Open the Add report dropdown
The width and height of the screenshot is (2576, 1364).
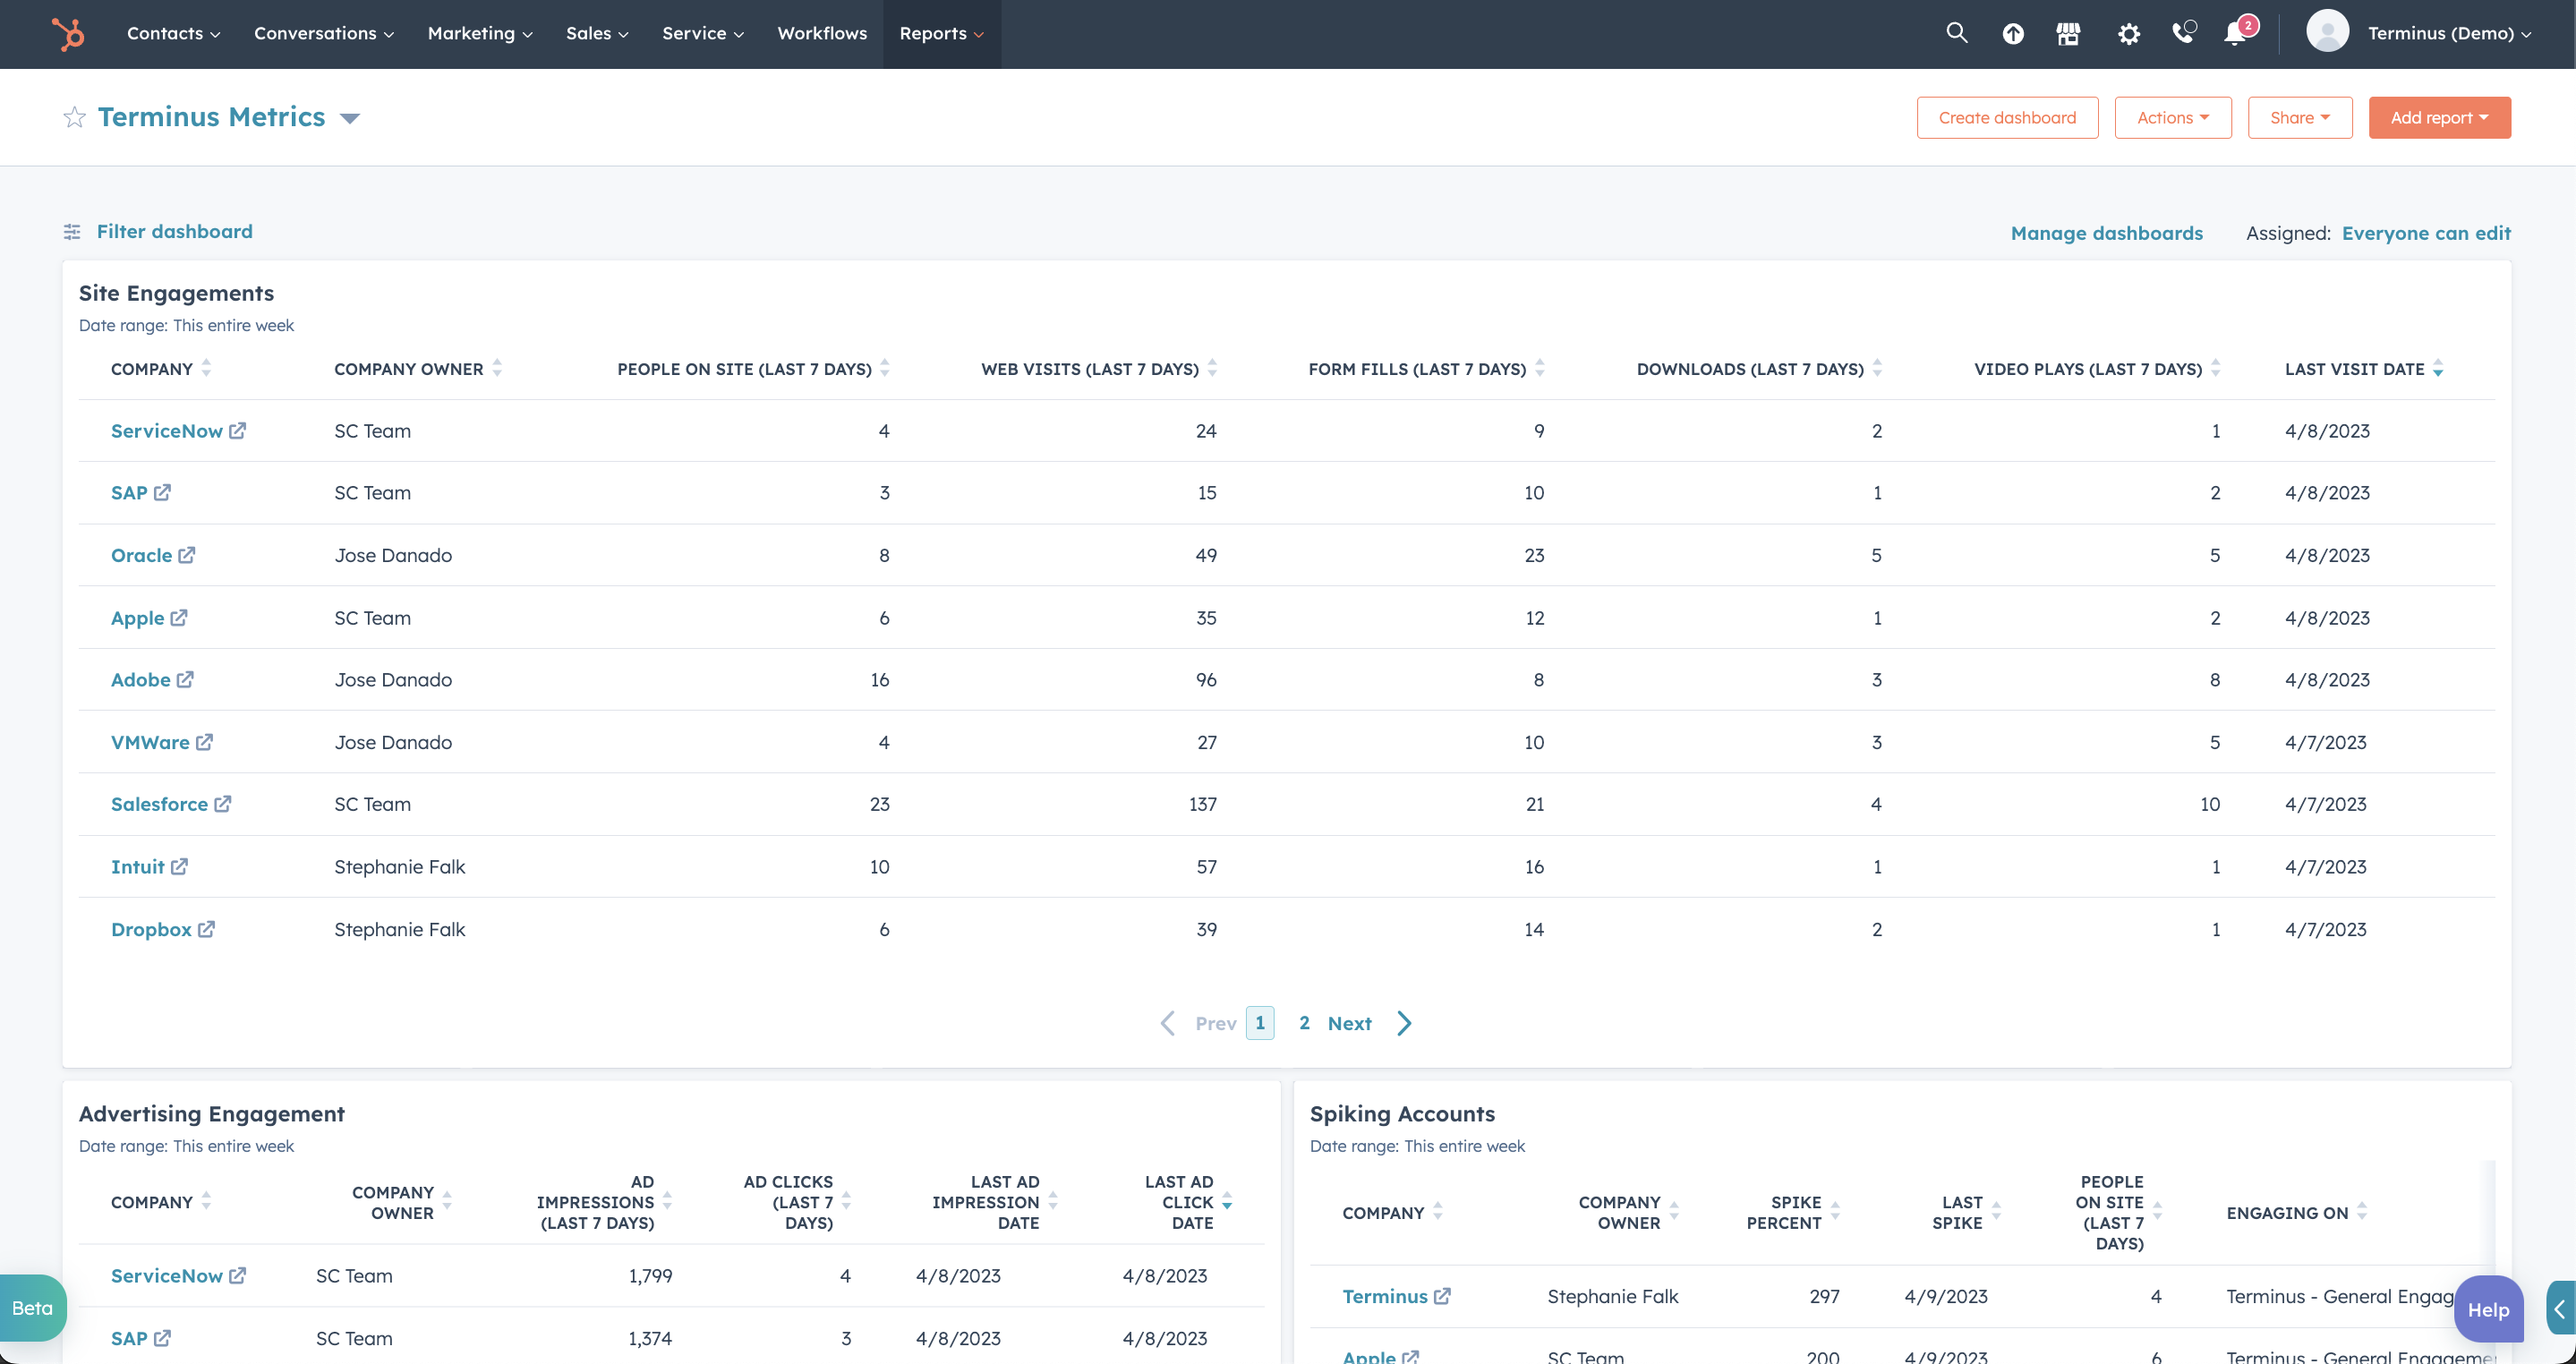(x=2439, y=117)
